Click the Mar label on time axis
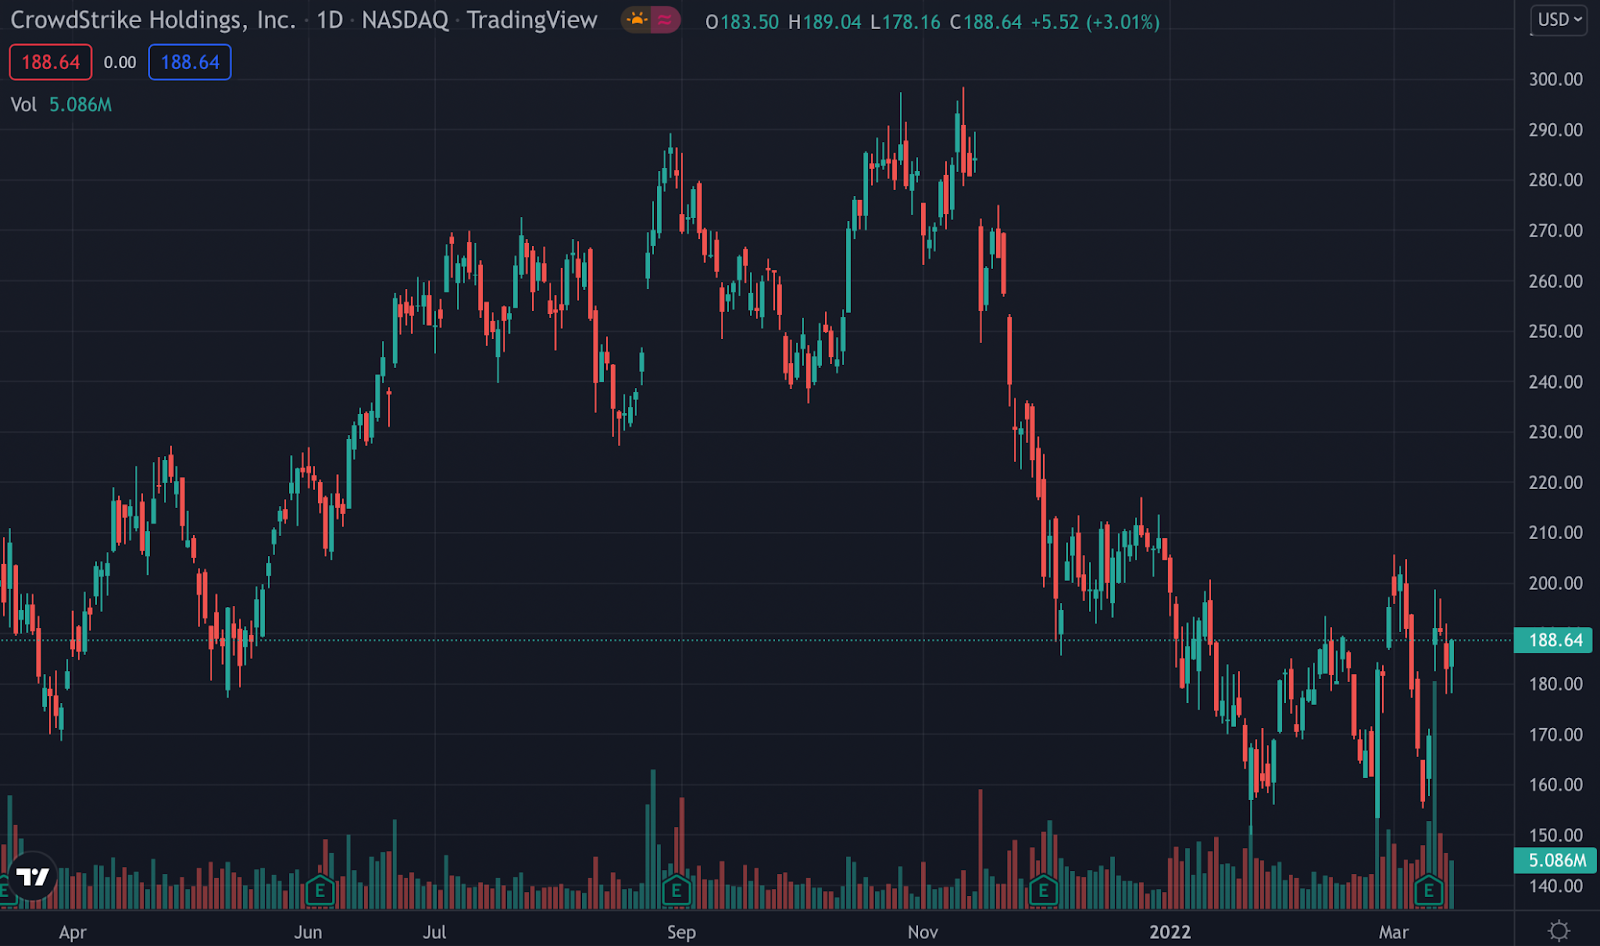This screenshot has height=946, width=1600. (1394, 932)
